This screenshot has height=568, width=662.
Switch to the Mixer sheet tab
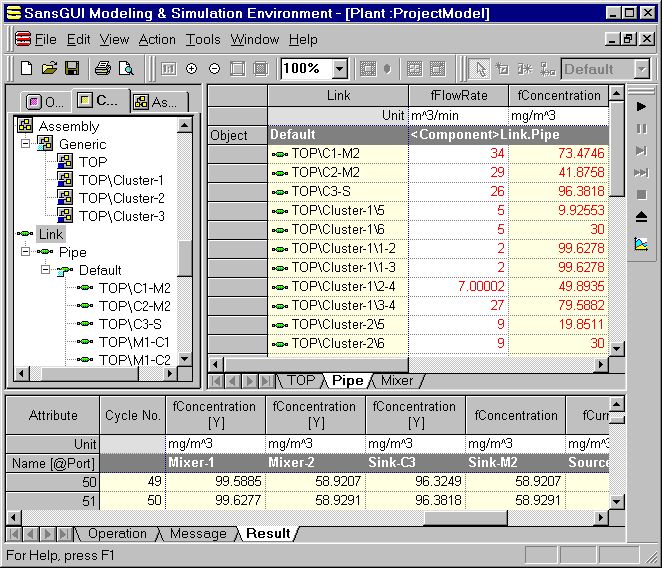397,381
